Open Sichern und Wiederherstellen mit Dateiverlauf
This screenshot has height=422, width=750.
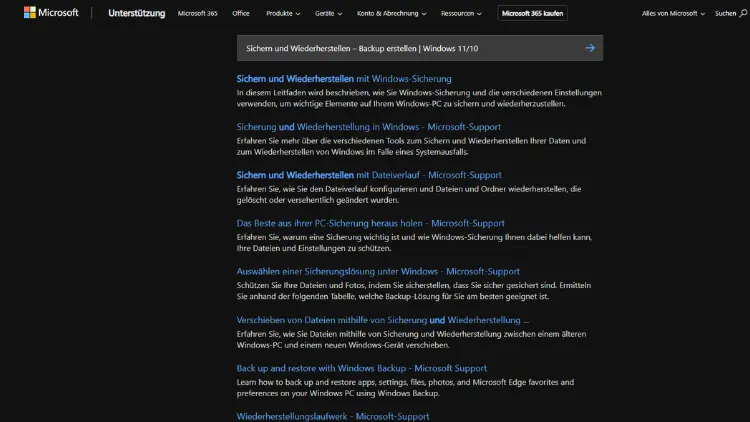[369, 175]
